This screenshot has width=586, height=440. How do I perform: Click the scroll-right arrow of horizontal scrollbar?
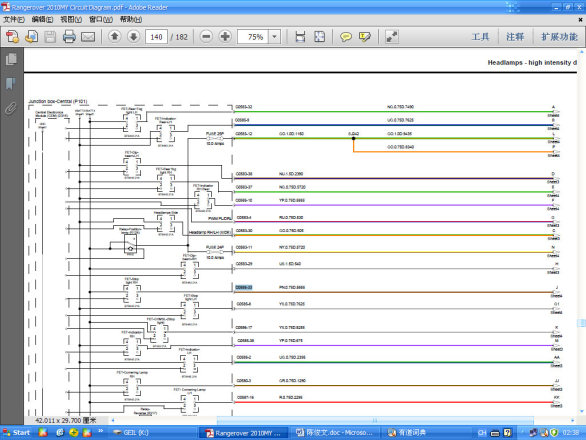pyautogui.click(x=573, y=420)
